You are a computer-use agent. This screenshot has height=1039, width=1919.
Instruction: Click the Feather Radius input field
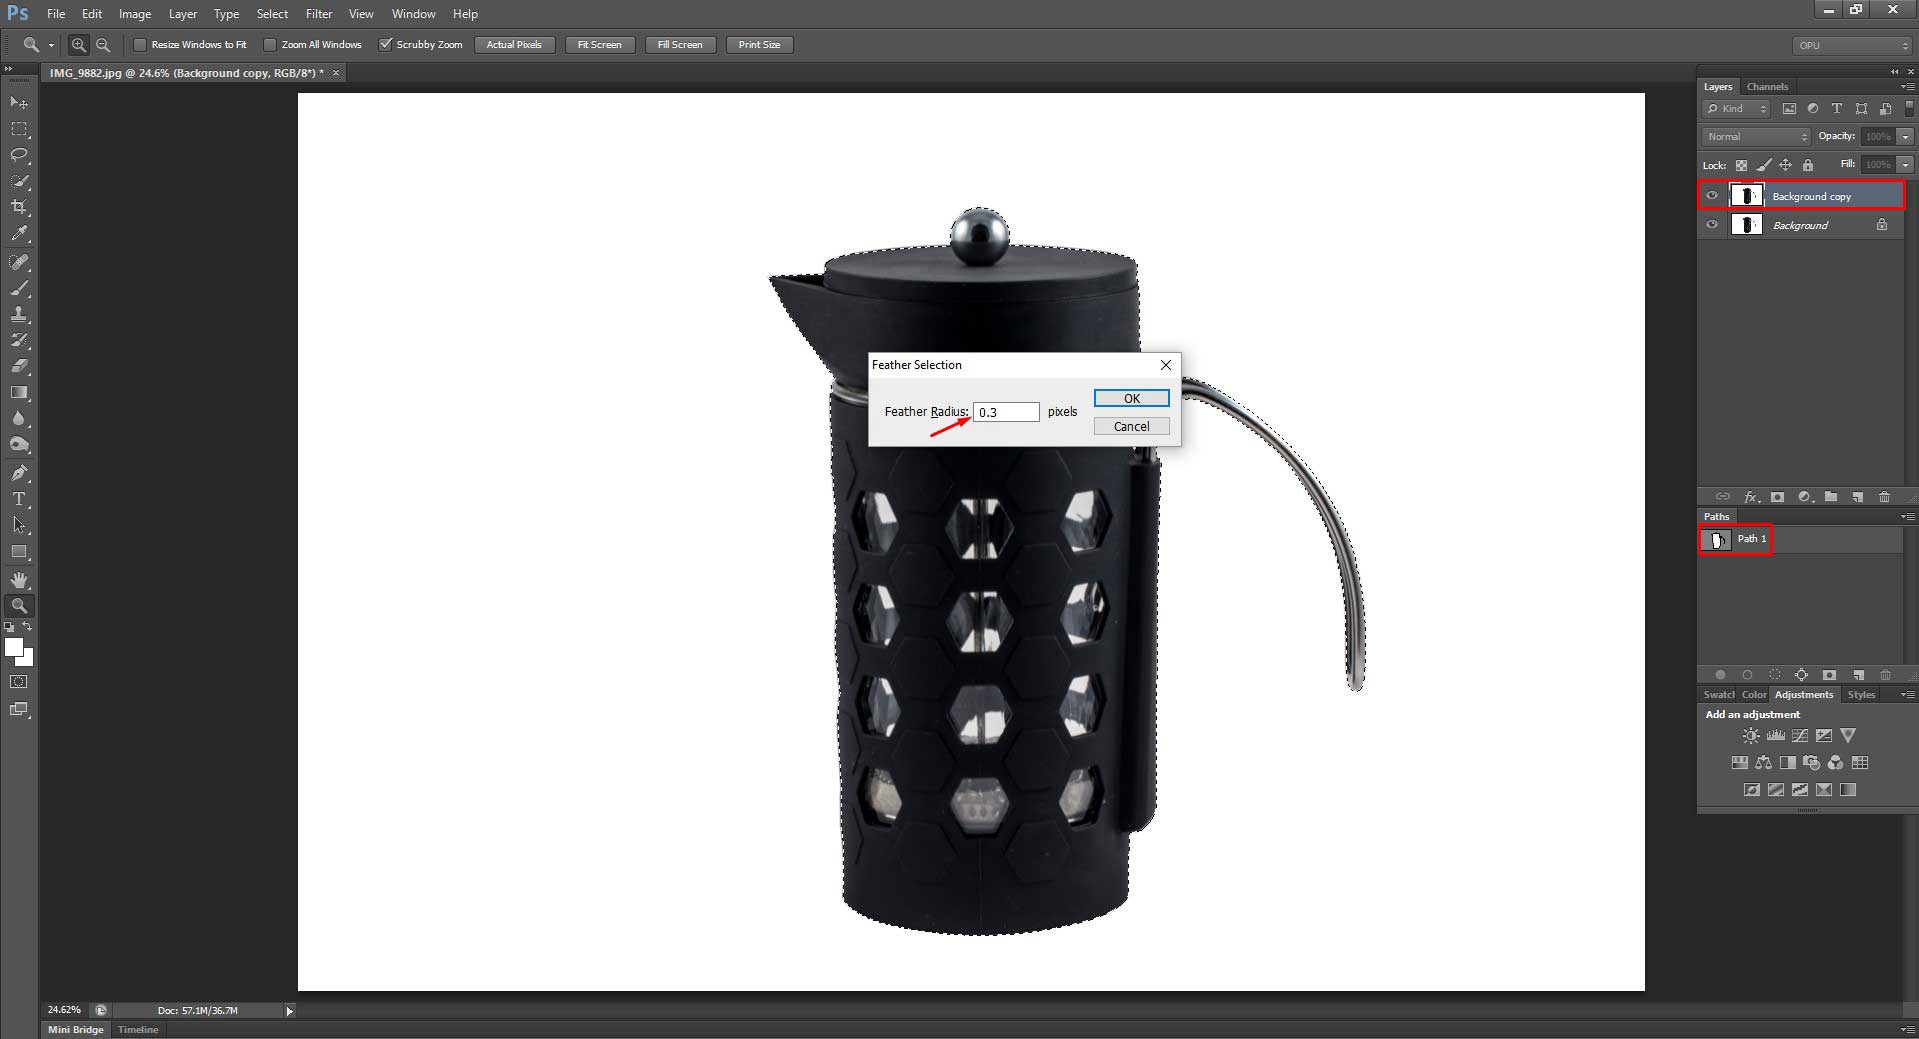1005,412
